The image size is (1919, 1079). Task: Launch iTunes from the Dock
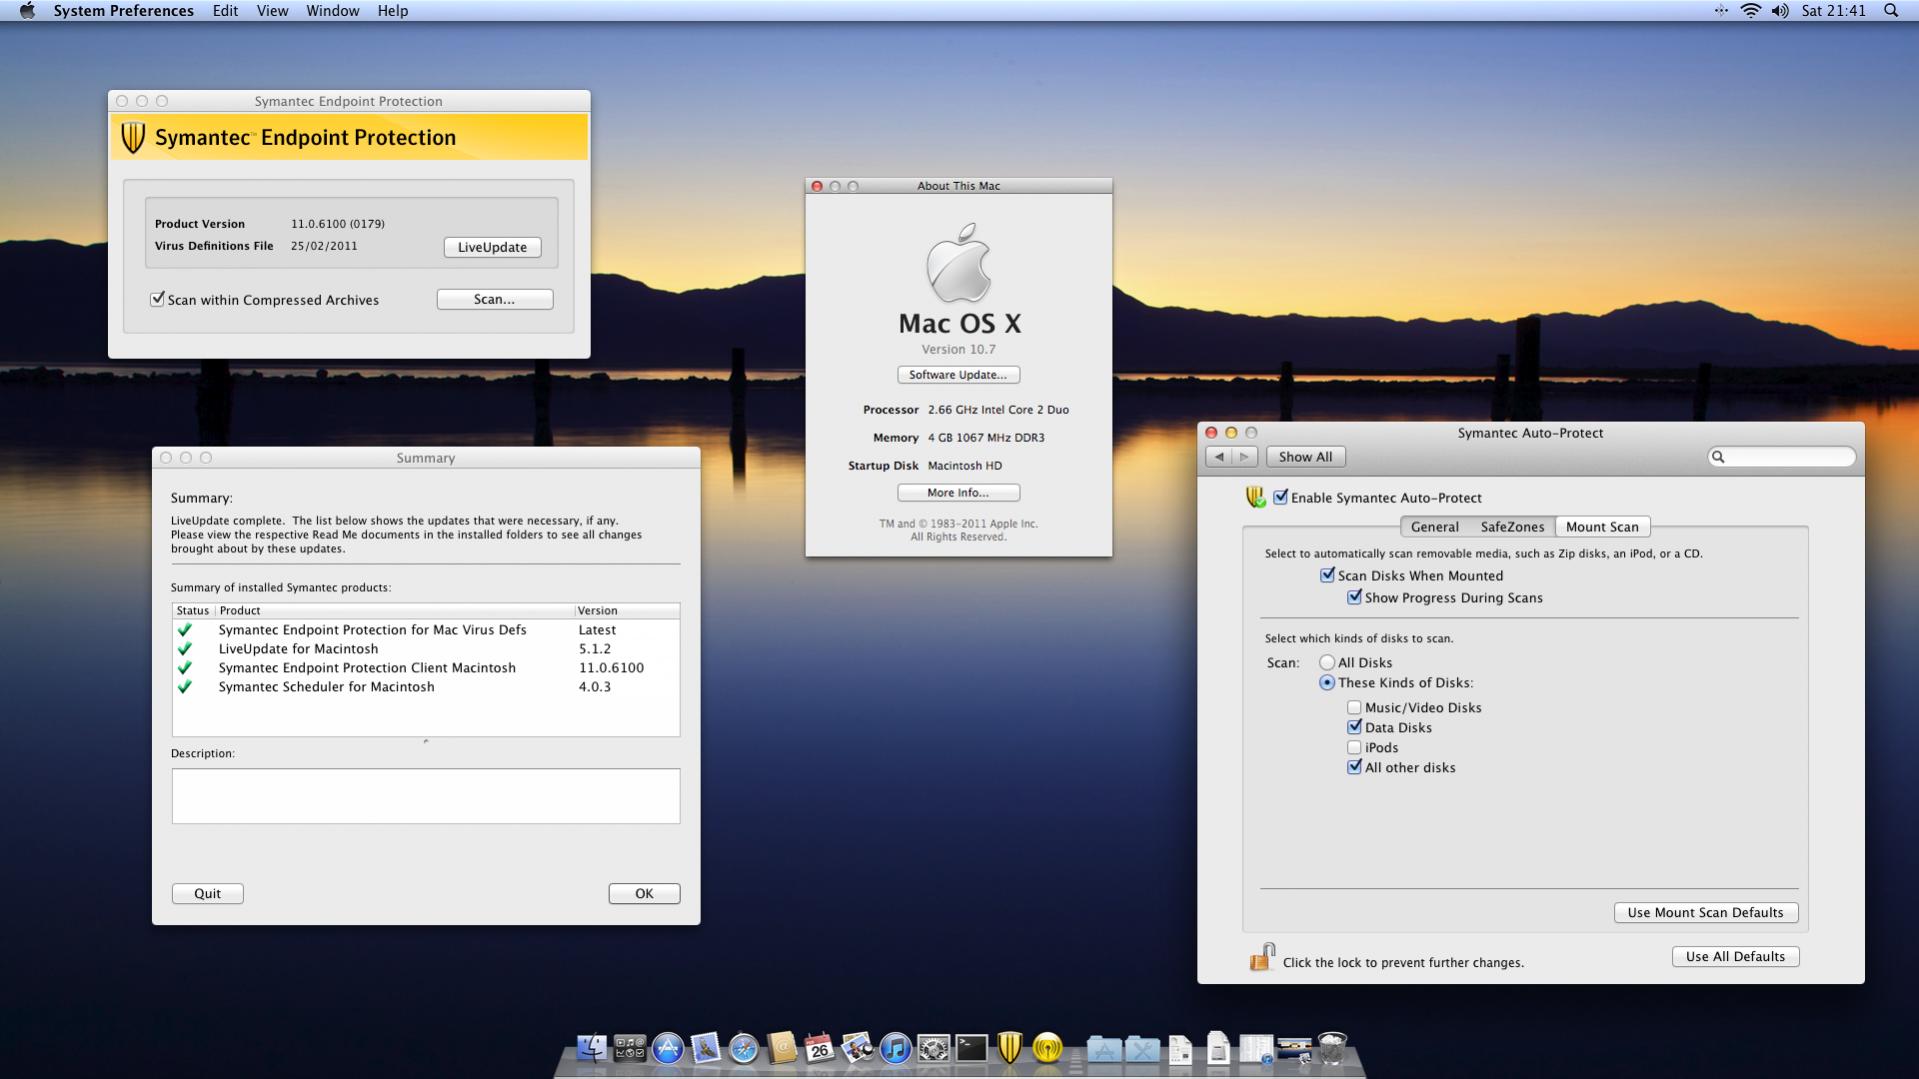[x=896, y=1047]
